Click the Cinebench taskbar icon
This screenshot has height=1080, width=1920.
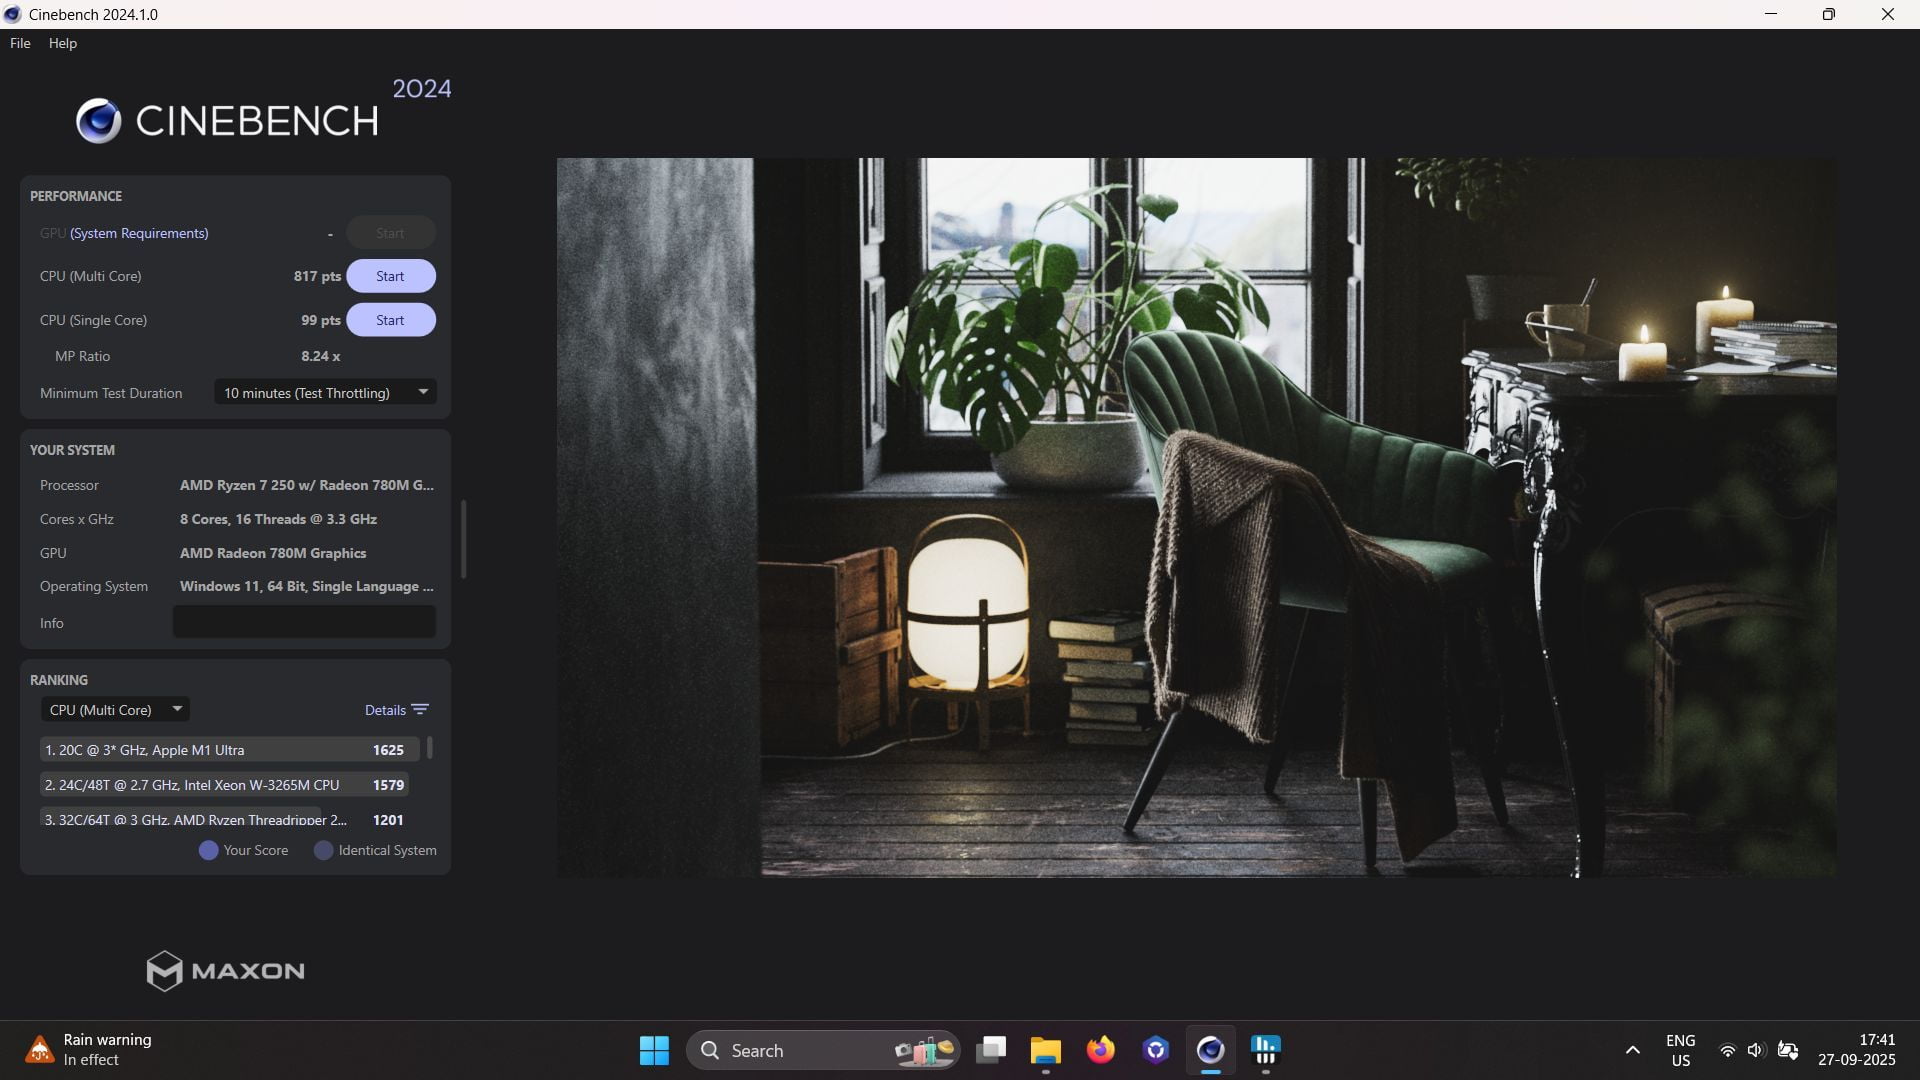1211,1050
